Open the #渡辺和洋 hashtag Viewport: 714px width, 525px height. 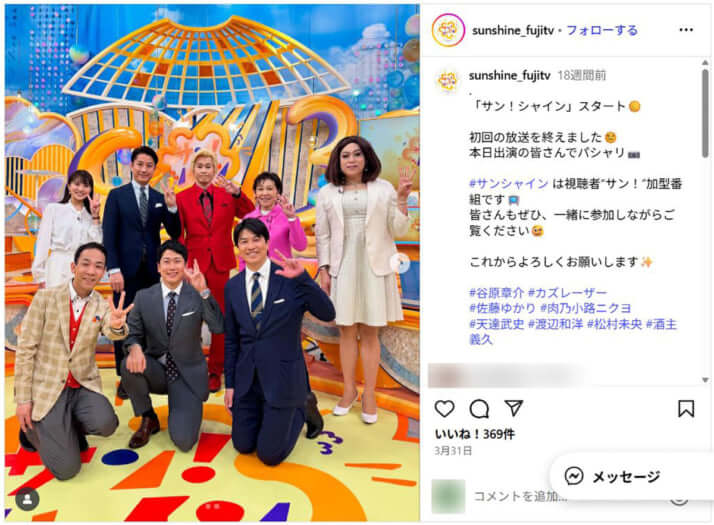coord(556,324)
